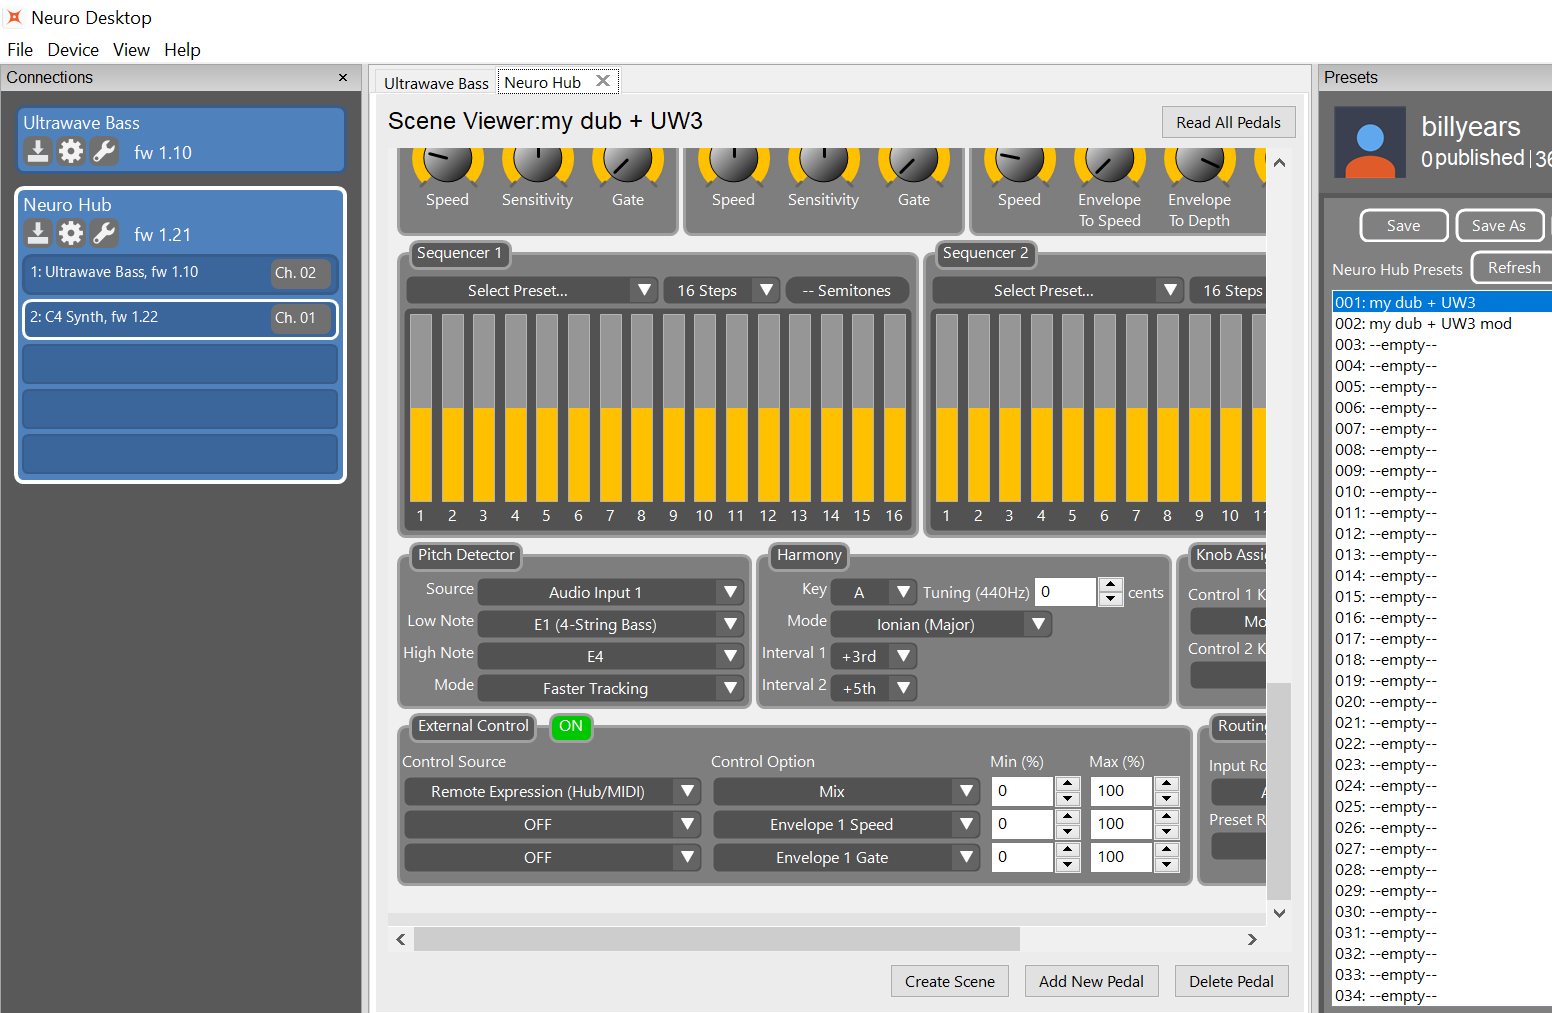Click Add New Pedal button
1552x1013 pixels.
tap(1091, 981)
